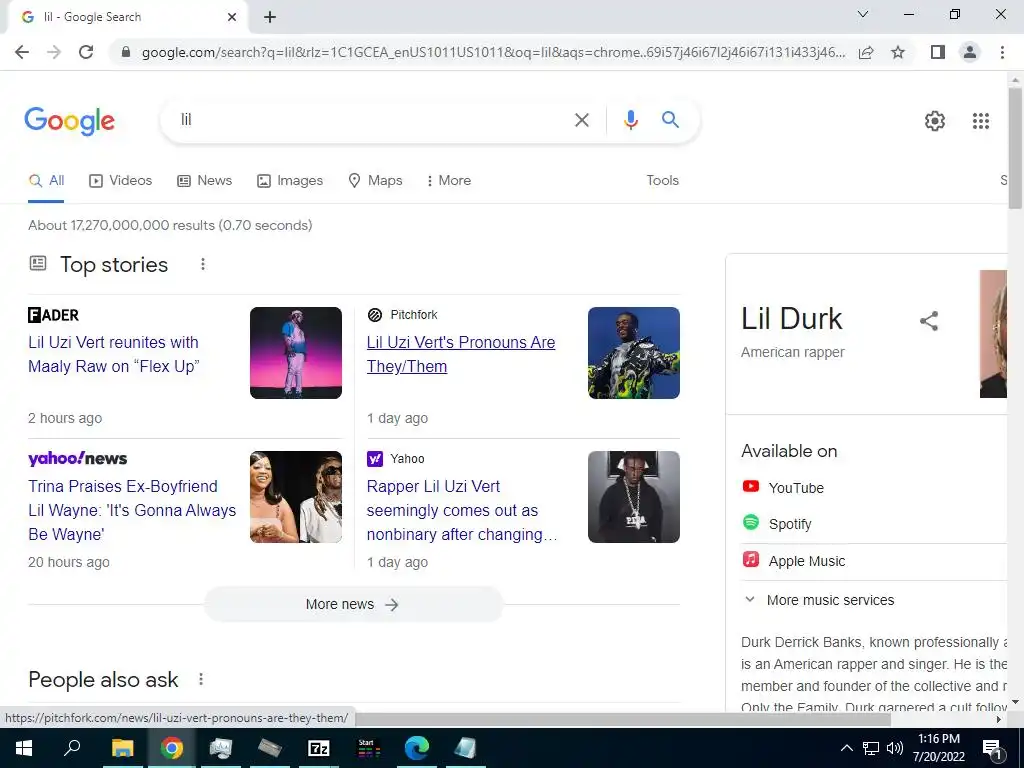Open the tab search chevron in title bar
This screenshot has width=1024, height=768.
(x=862, y=14)
